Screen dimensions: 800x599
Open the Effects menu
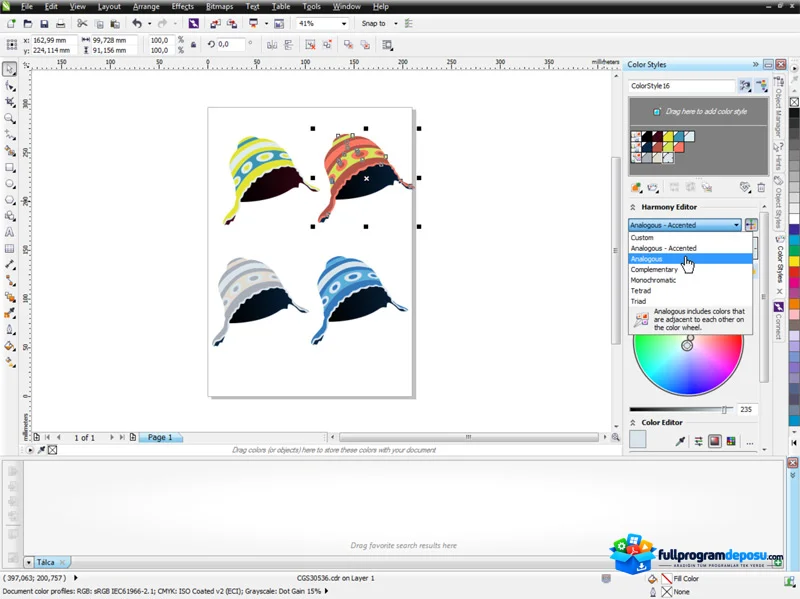183,7
